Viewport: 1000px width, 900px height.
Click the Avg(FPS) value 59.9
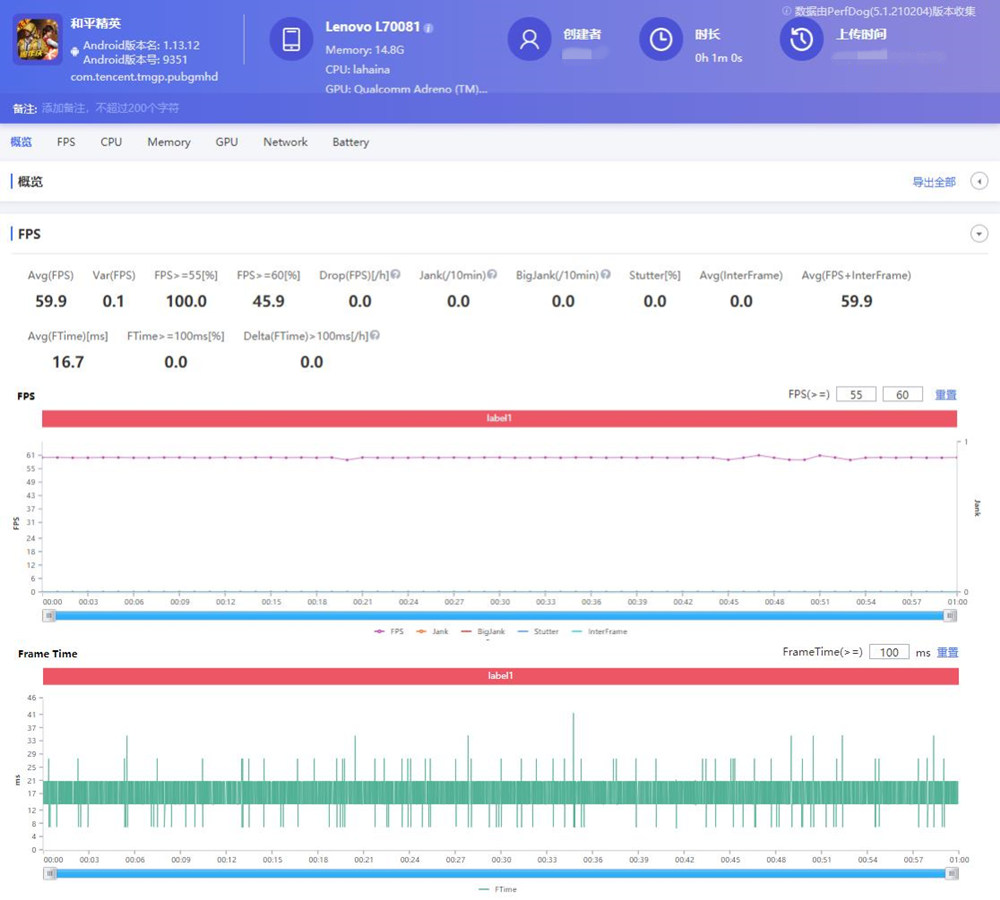(51, 301)
